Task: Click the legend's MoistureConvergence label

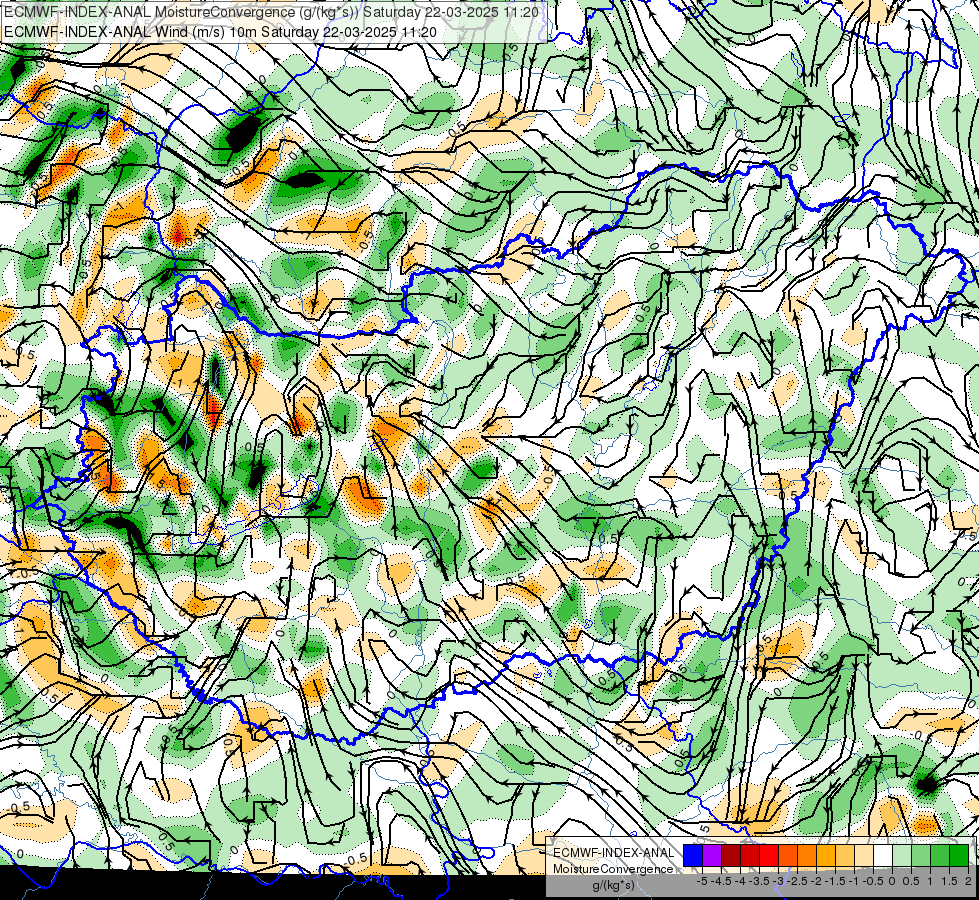Action: 613,869
